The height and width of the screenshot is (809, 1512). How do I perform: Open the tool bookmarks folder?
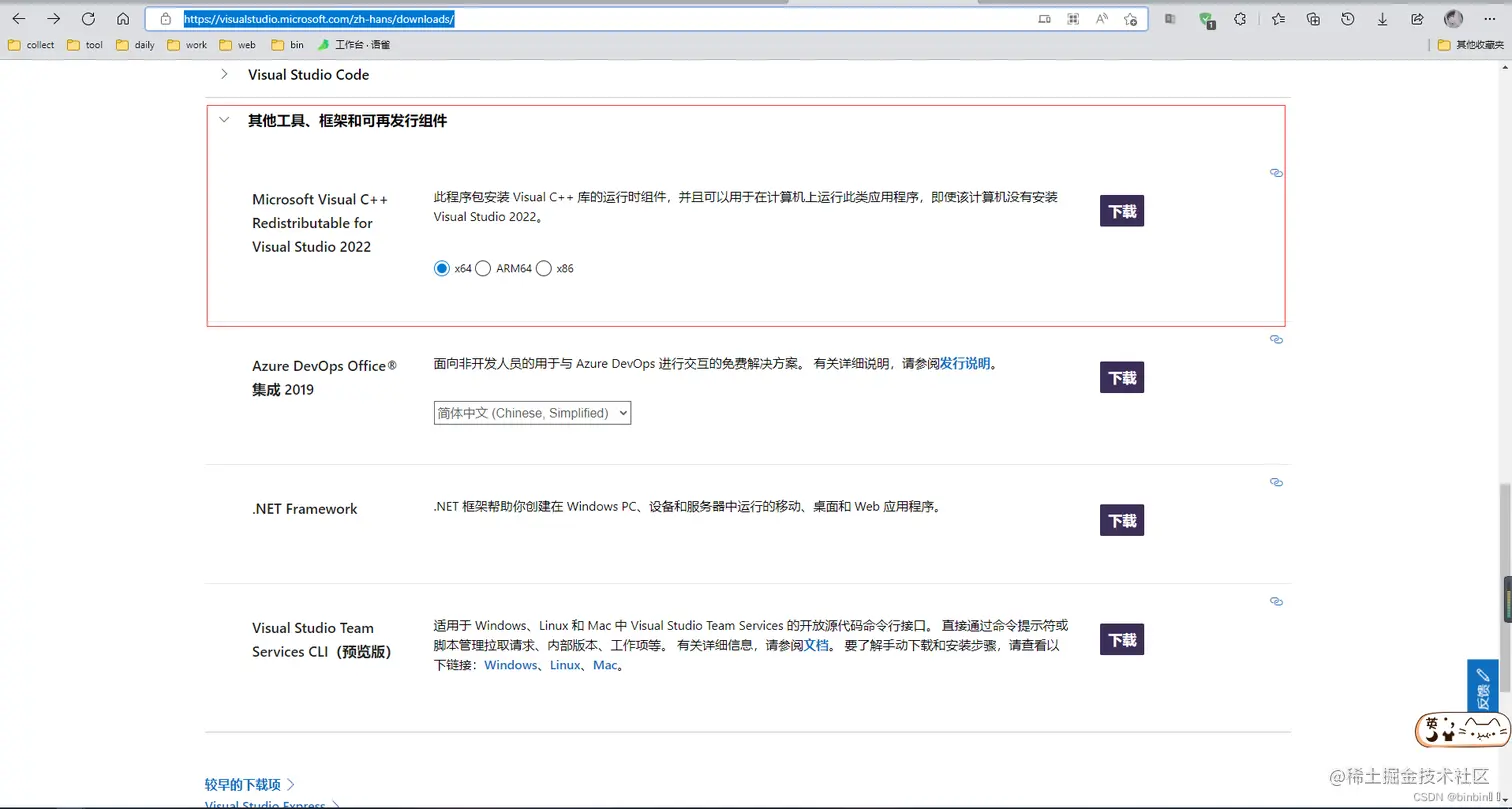85,45
